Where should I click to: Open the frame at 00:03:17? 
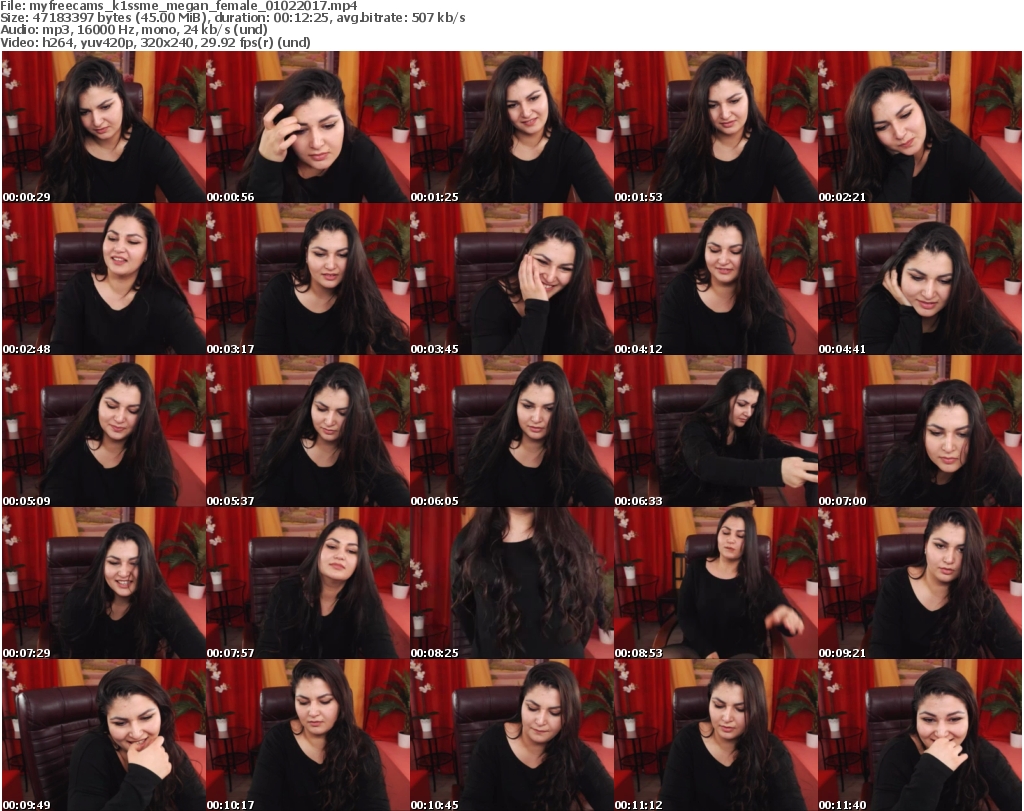click(x=308, y=279)
